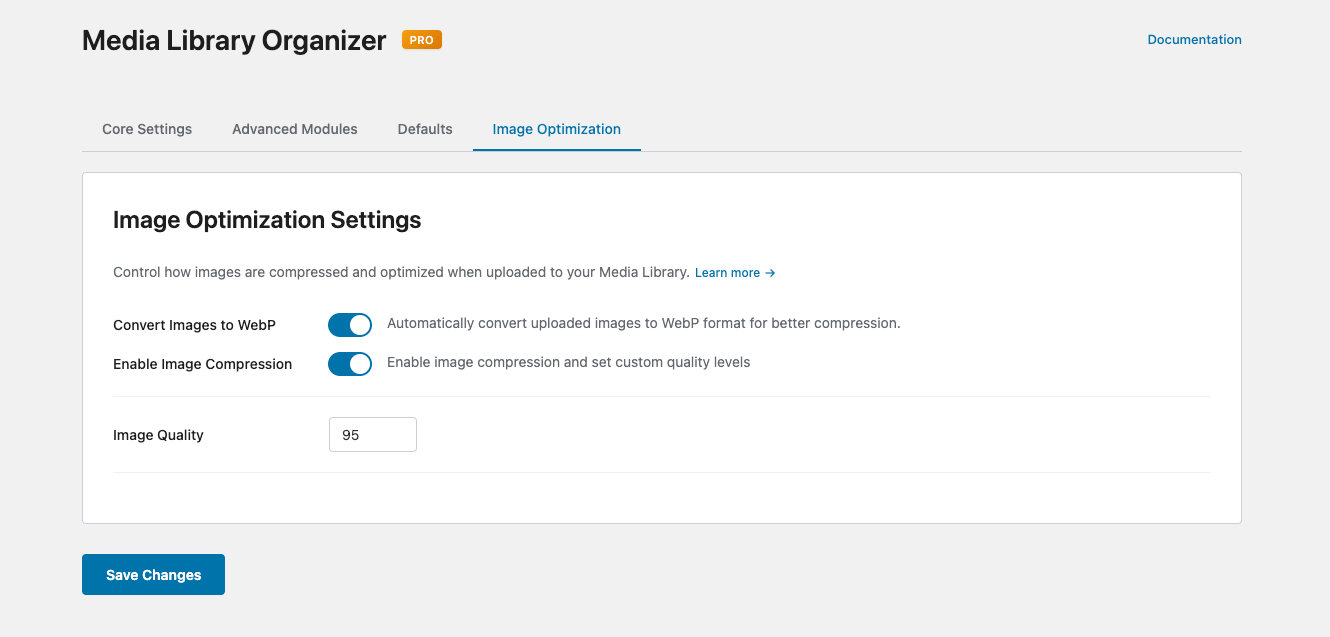Image resolution: width=1330 pixels, height=637 pixels.
Task: Focus the Image Quality number field
Action: click(372, 435)
